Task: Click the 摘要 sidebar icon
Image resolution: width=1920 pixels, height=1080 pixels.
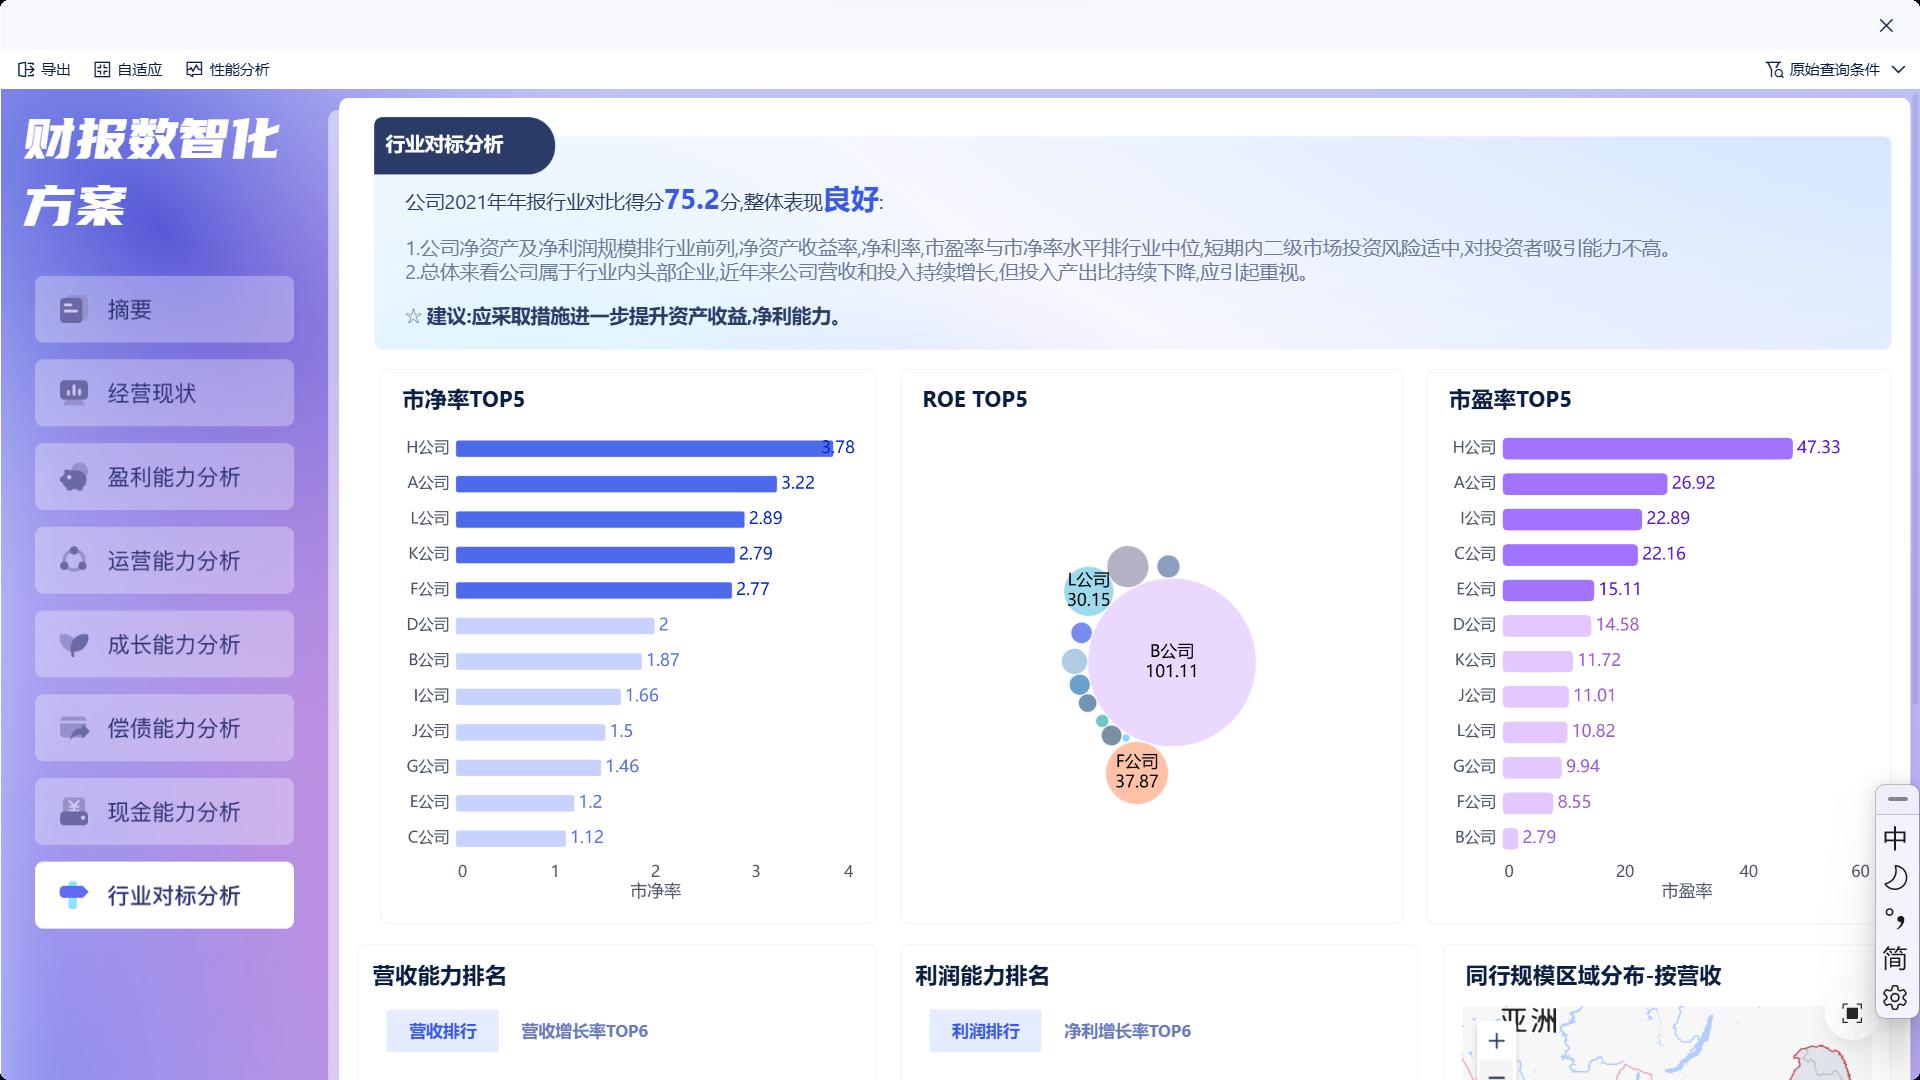Action: click(72, 310)
